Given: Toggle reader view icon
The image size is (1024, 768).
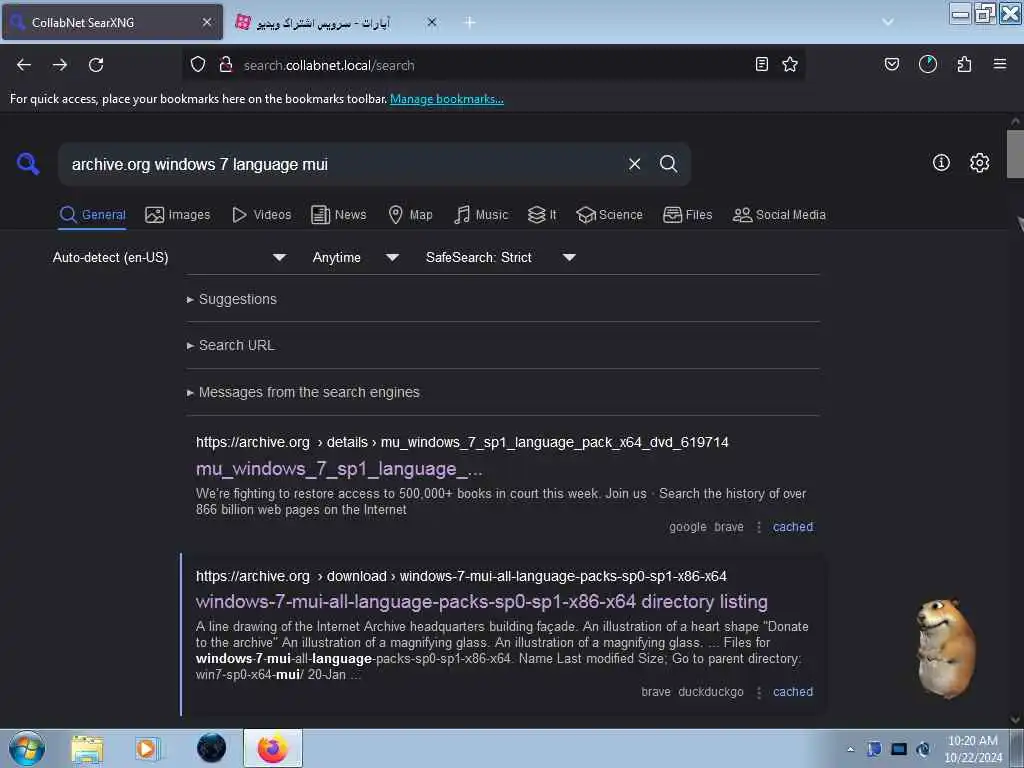Looking at the screenshot, I should coord(761,64).
